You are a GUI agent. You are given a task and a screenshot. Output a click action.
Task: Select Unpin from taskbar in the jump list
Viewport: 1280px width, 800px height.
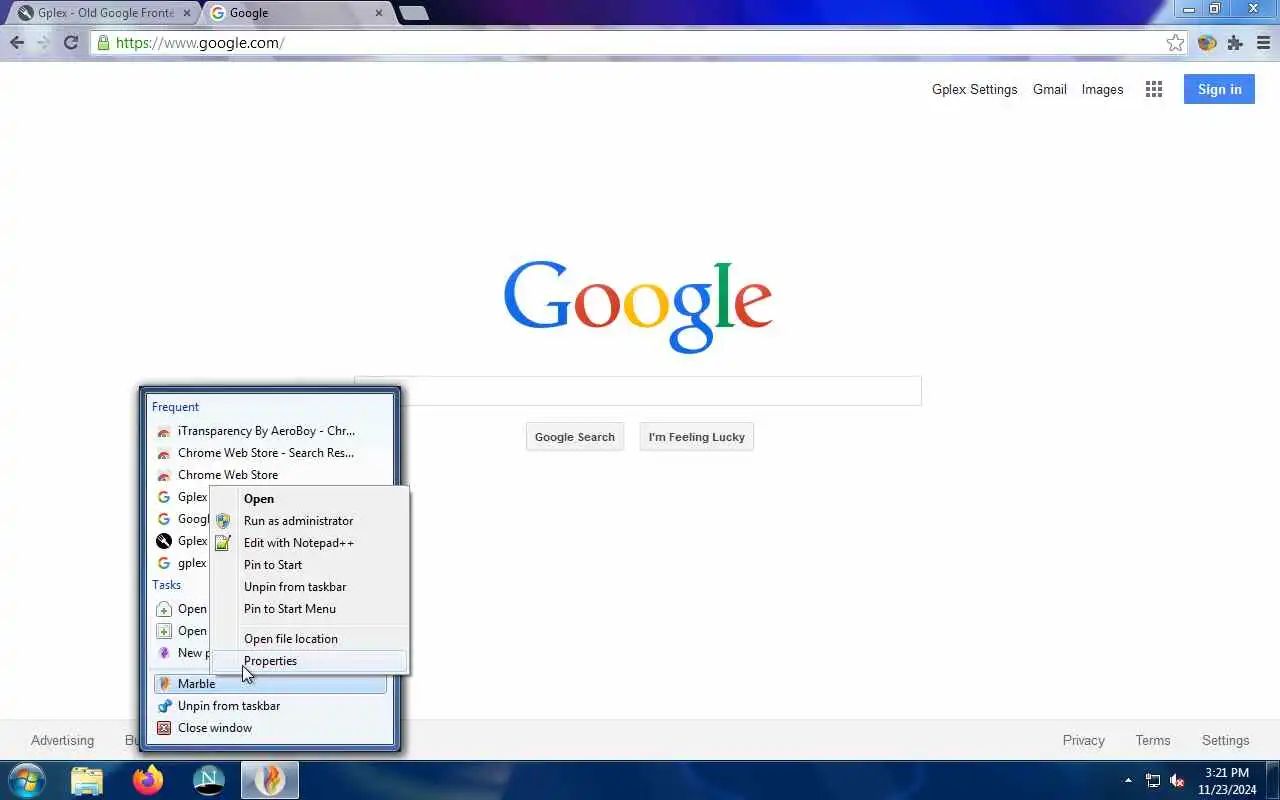coord(270,706)
